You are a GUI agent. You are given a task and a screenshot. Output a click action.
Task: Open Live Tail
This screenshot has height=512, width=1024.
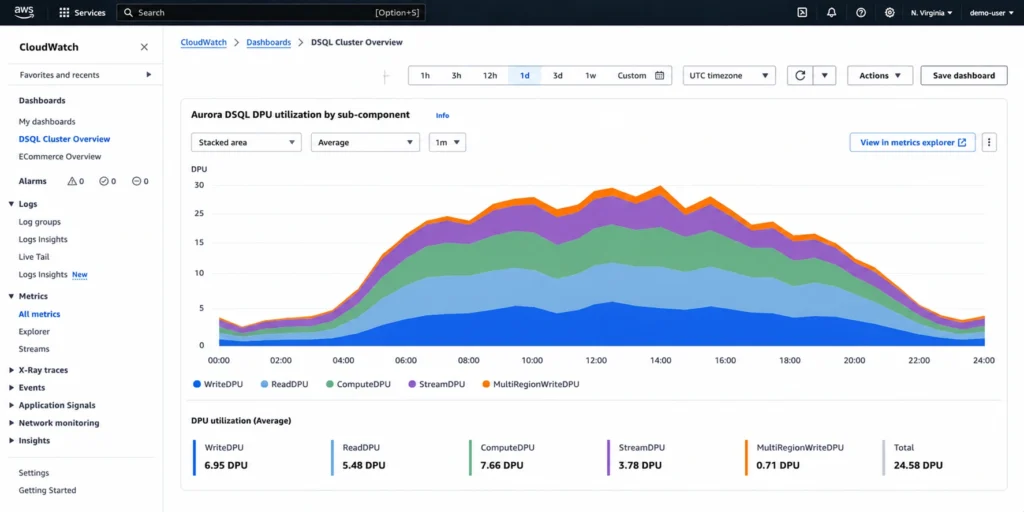[34, 257]
